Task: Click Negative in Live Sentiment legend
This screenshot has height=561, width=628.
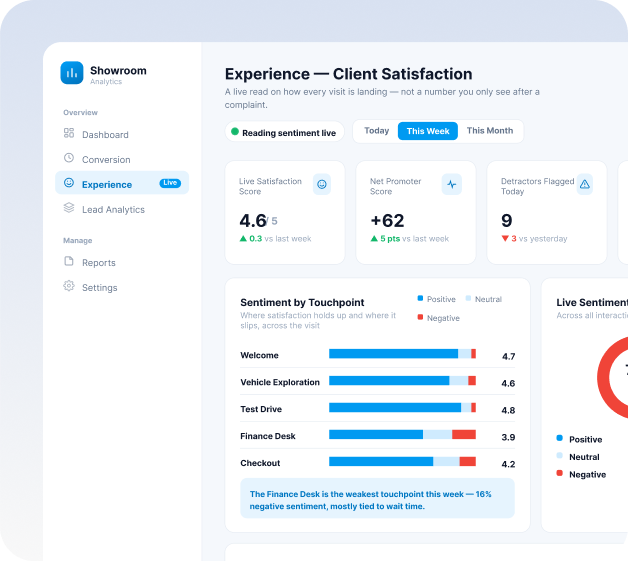Action: pyautogui.click(x=581, y=475)
